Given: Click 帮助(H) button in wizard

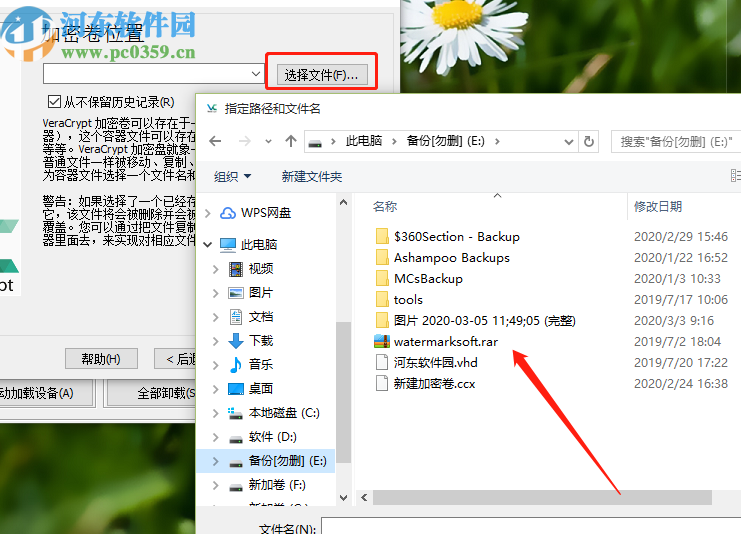Looking at the screenshot, I should 101,359.
